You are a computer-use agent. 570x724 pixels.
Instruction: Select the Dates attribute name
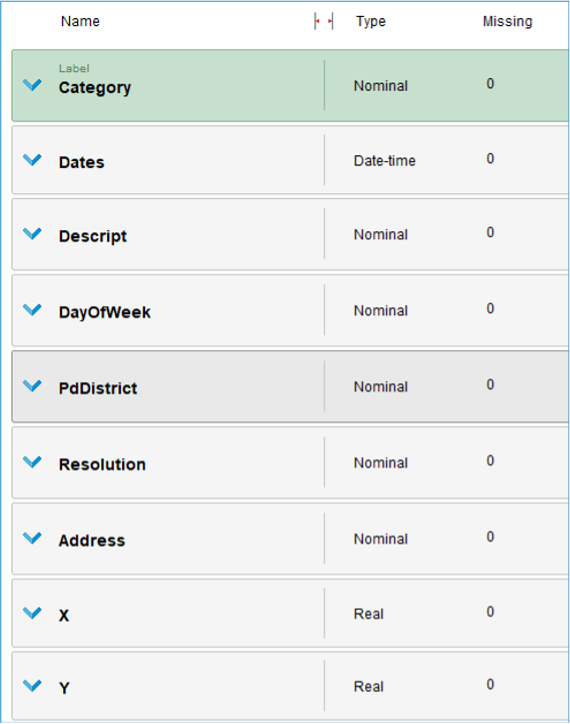pos(81,163)
